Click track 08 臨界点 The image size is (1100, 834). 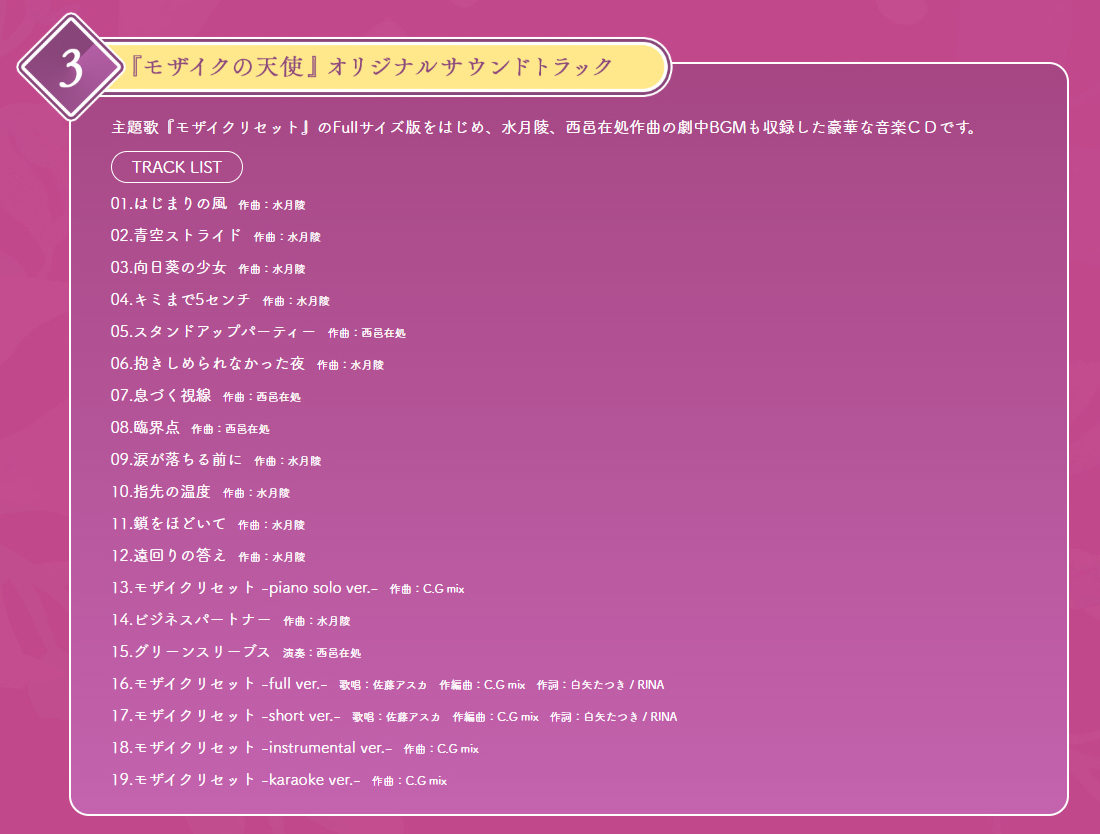point(146,428)
